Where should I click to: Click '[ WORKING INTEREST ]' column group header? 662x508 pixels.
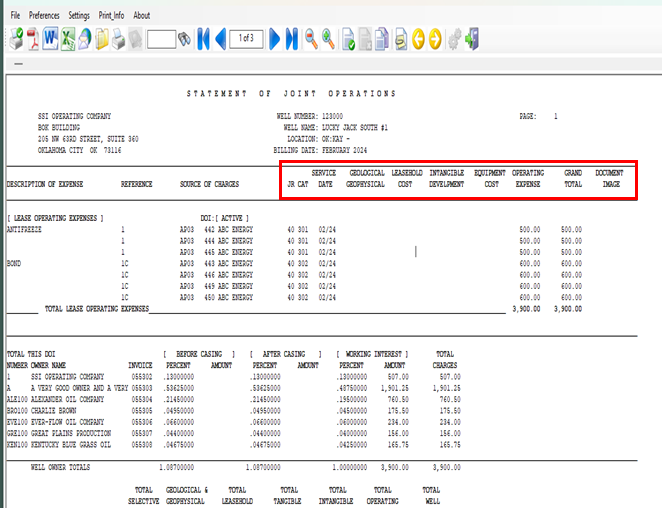372,354
